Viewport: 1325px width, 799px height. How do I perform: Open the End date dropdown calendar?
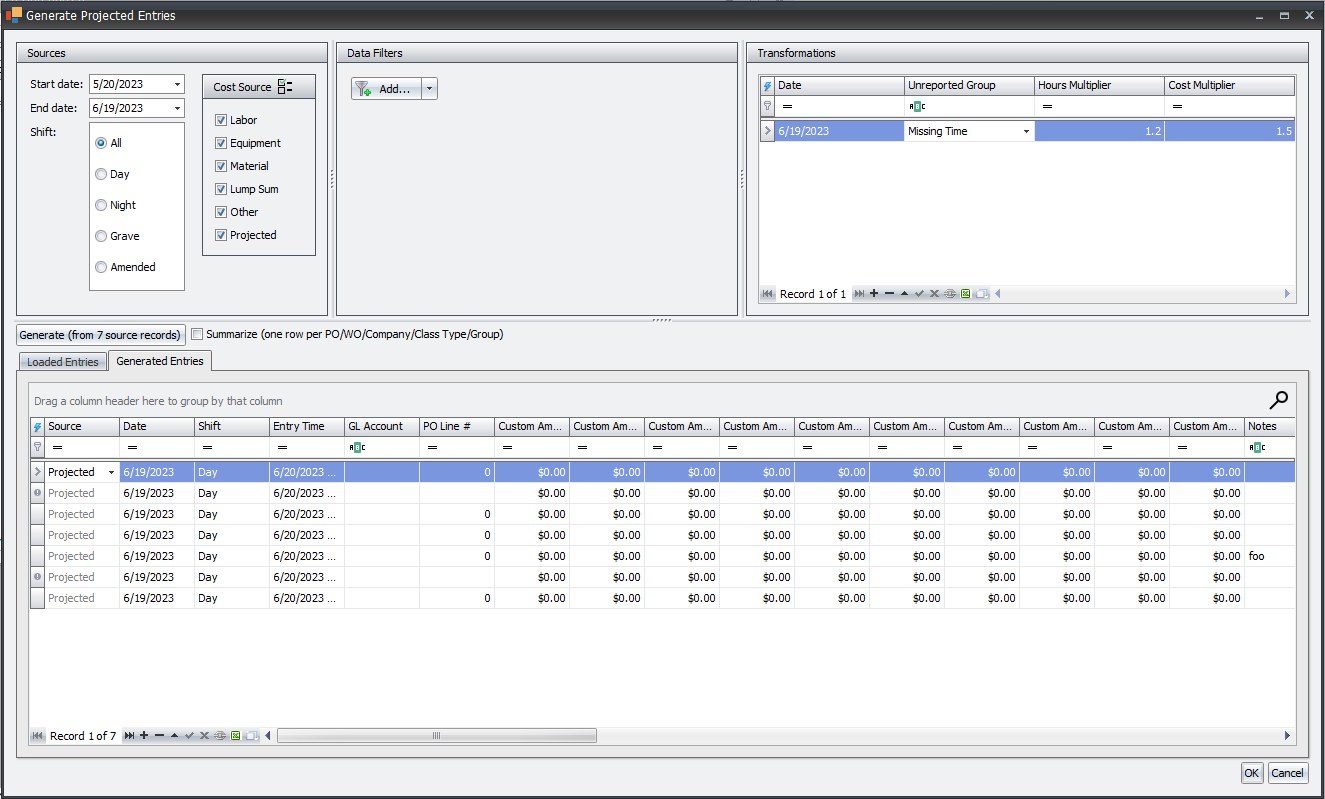(177, 108)
